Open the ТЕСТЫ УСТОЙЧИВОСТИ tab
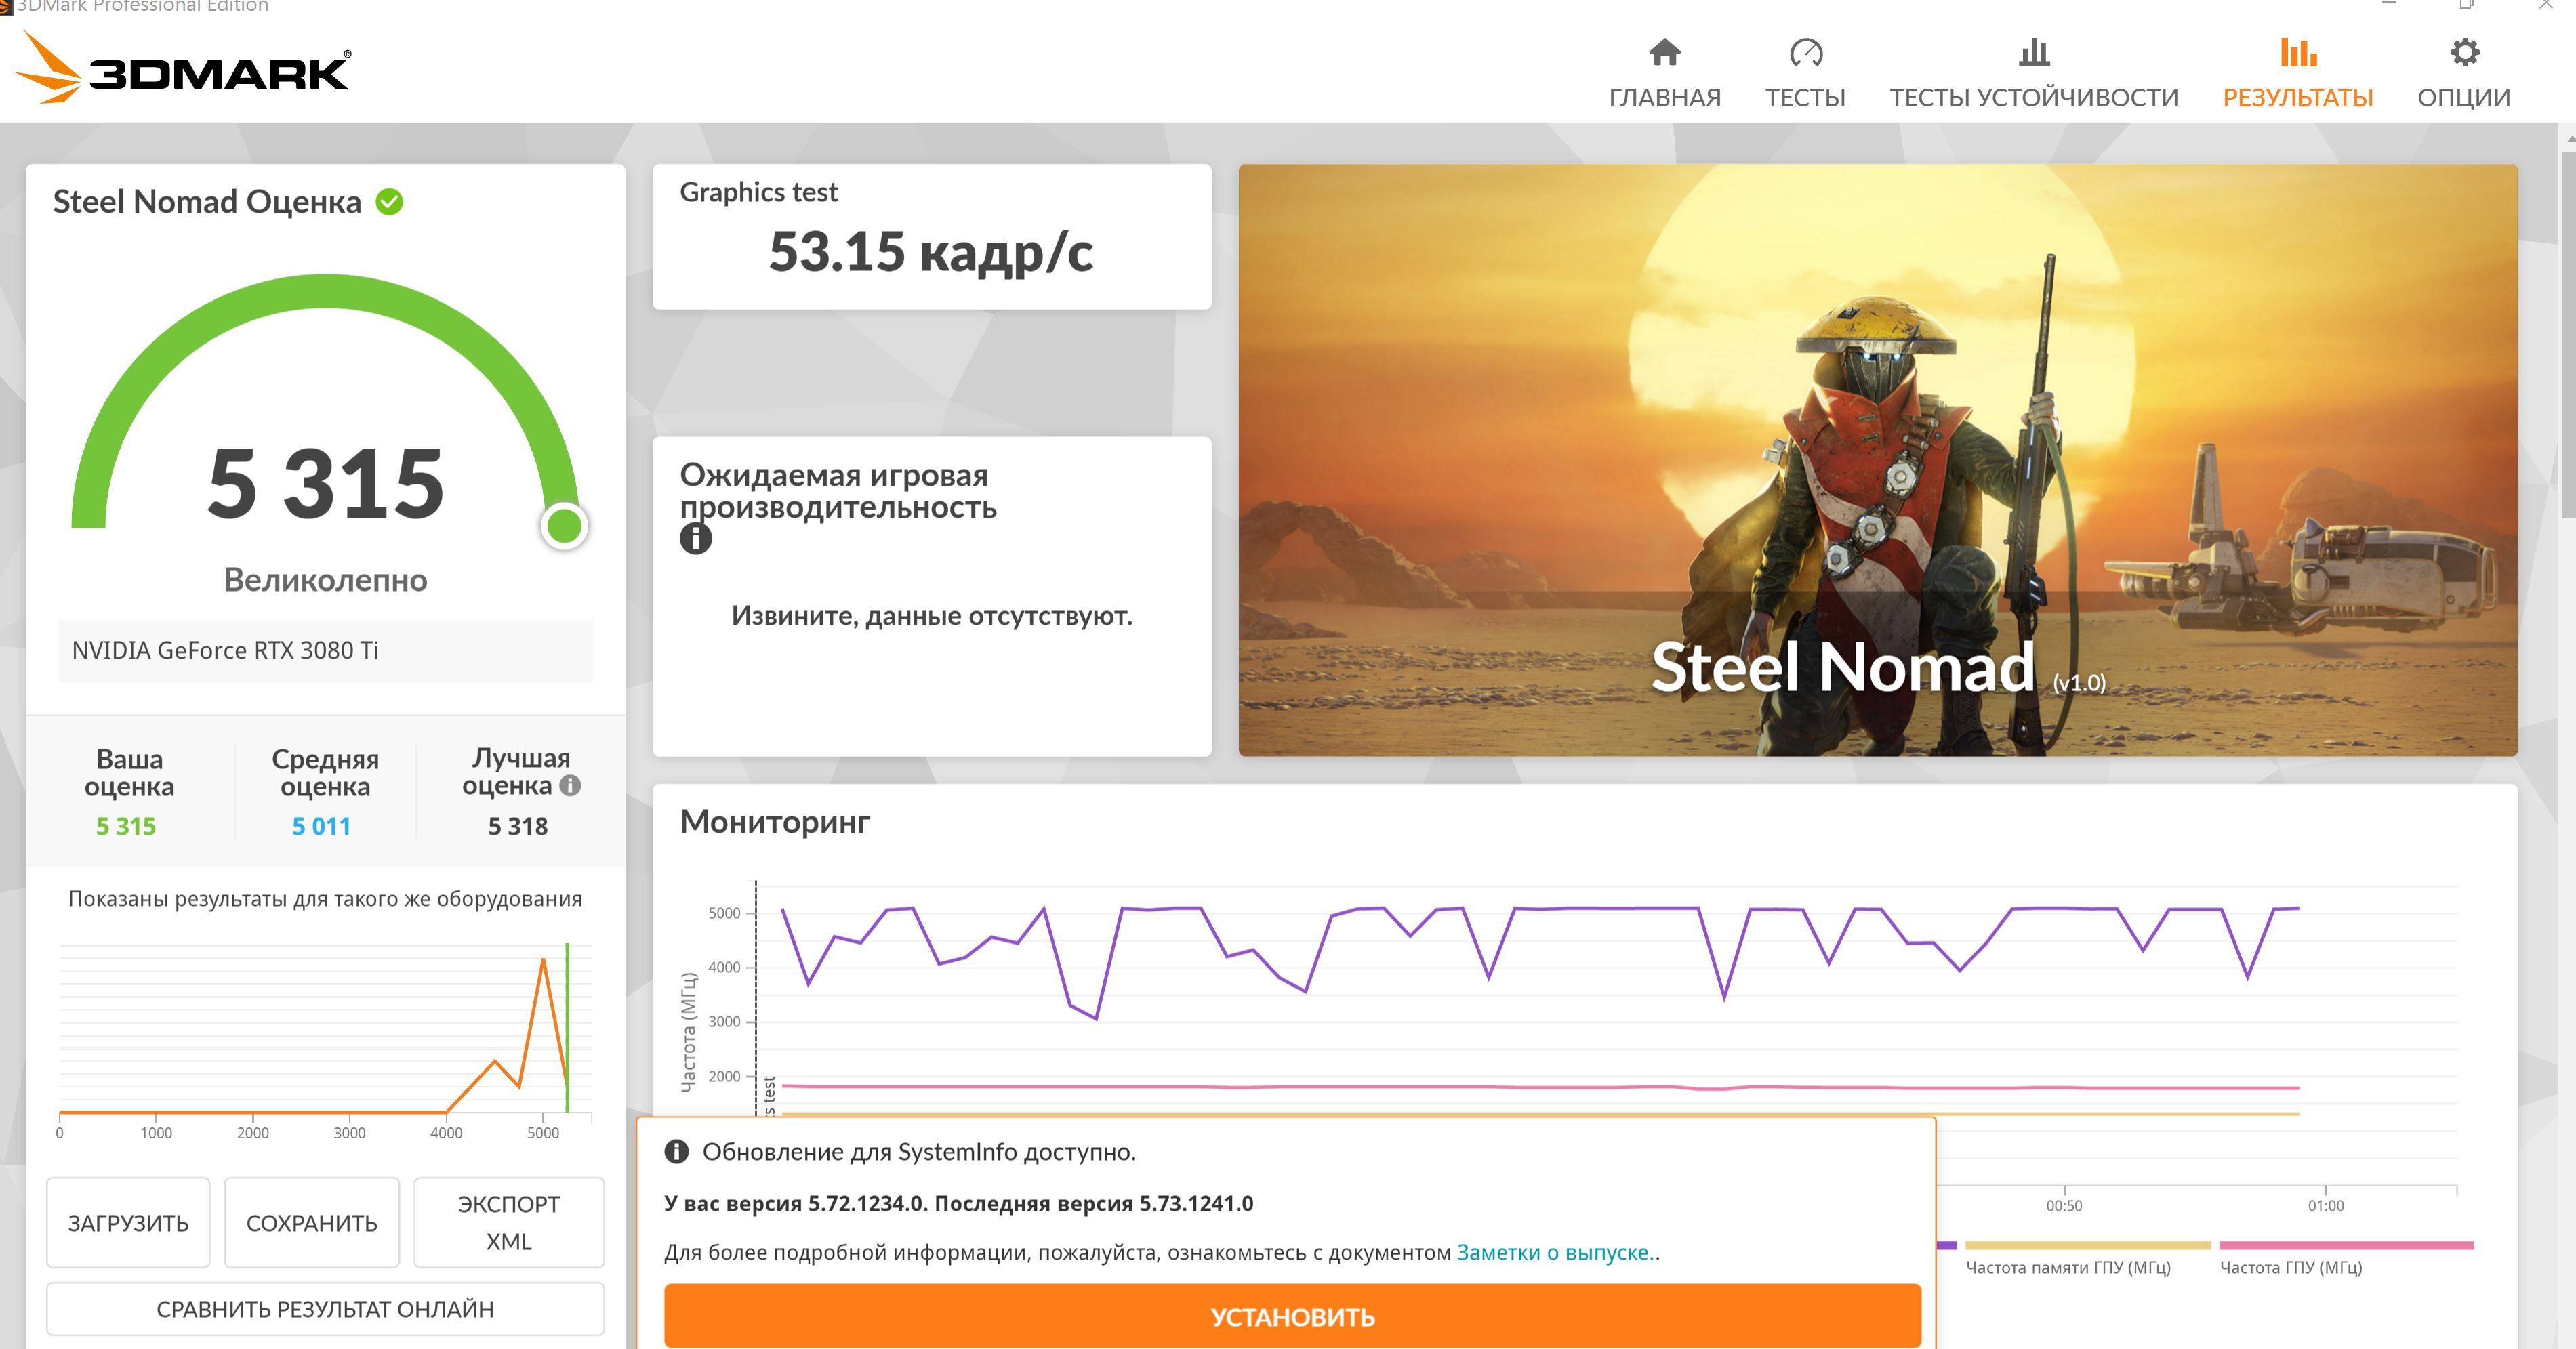The width and height of the screenshot is (2576, 1349). coord(2033,98)
